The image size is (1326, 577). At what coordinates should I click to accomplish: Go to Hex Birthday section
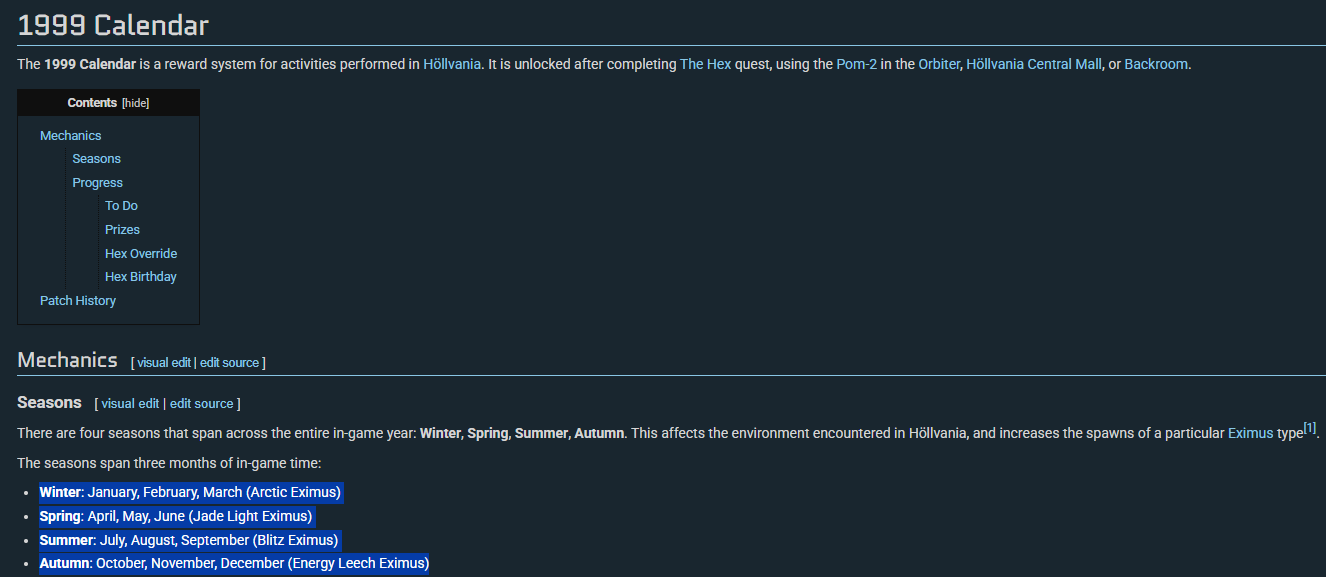pyautogui.click(x=140, y=277)
